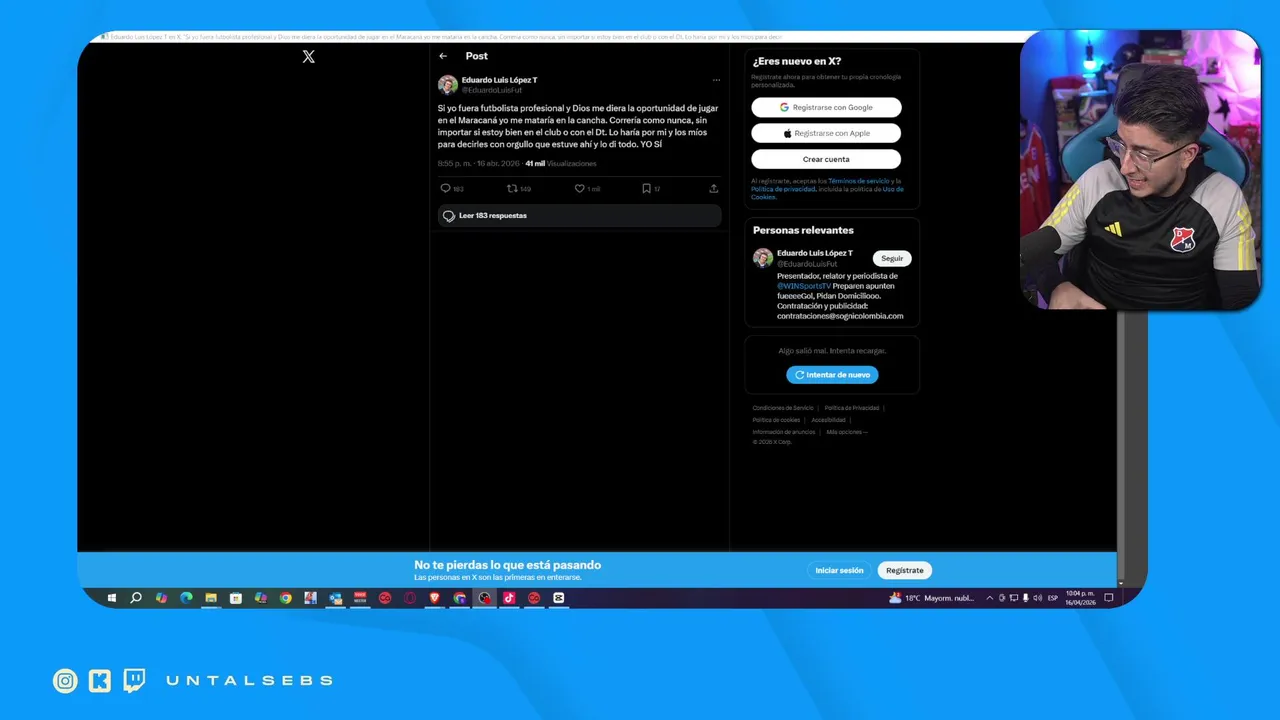Click Registrarse con Google

(826, 107)
